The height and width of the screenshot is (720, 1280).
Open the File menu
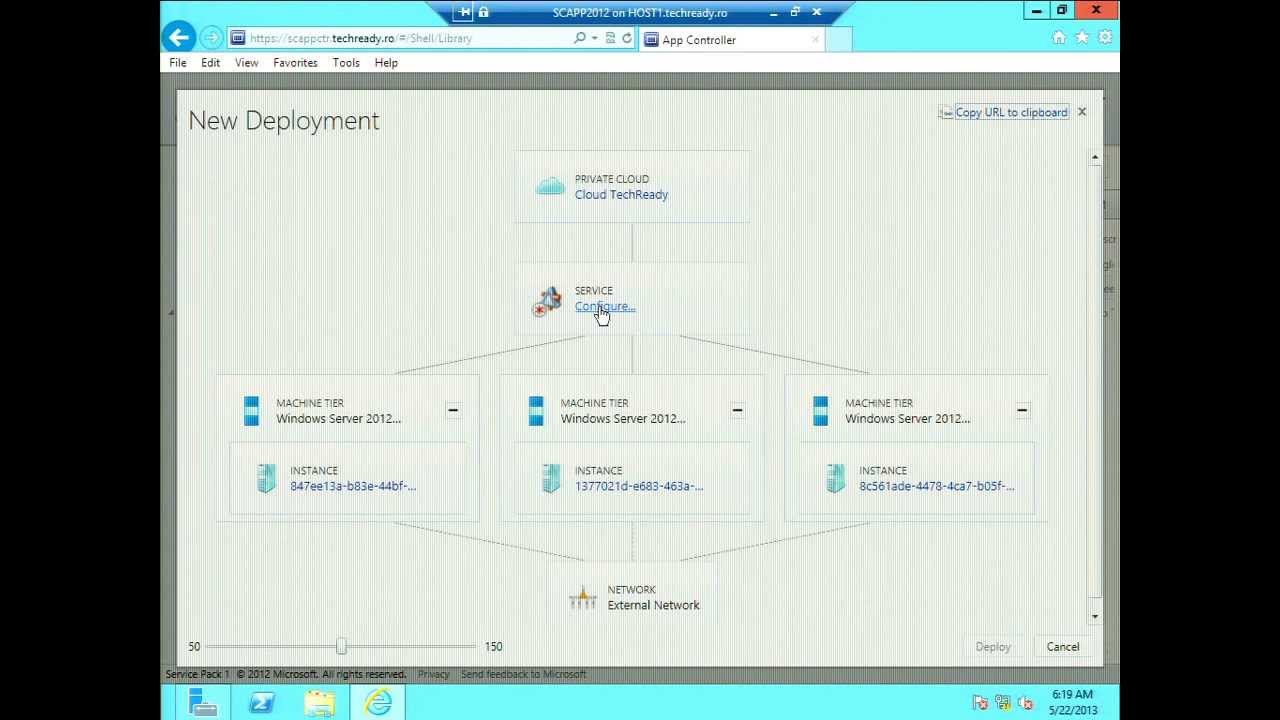pyautogui.click(x=177, y=62)
